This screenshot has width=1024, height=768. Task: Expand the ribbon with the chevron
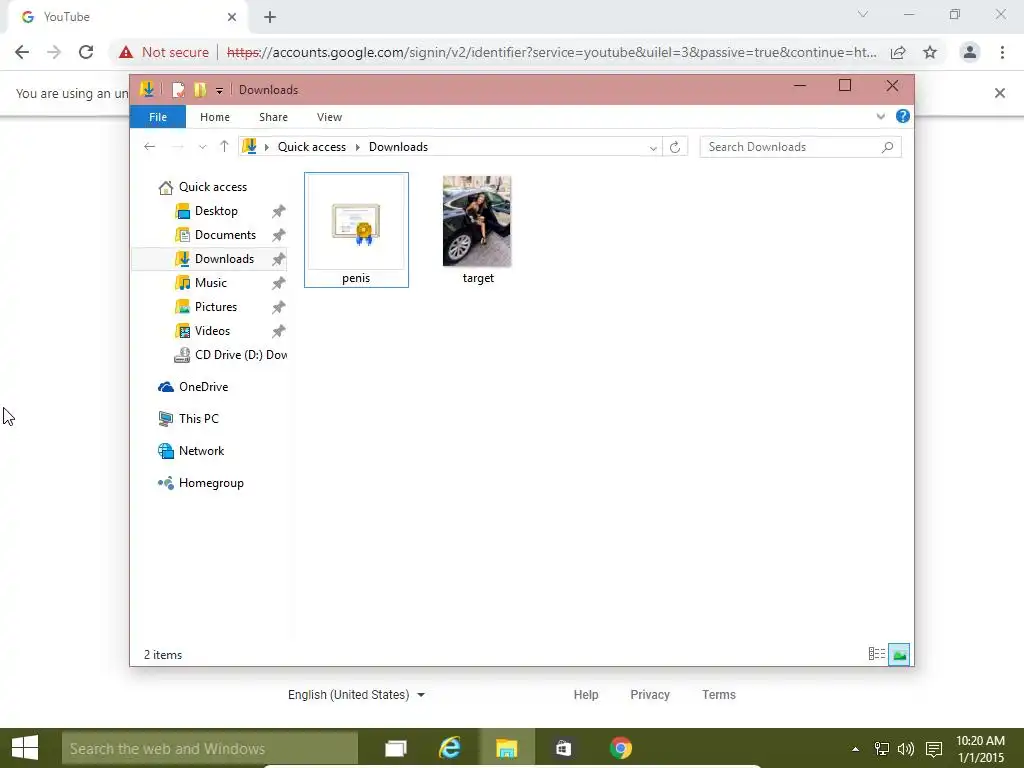point(880,116)
